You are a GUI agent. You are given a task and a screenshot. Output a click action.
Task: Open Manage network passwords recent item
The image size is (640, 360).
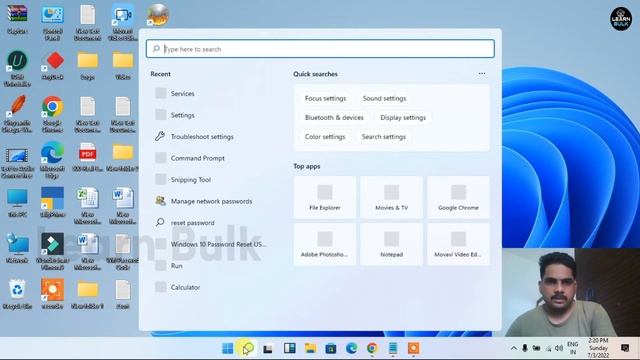tap(211, 201)
